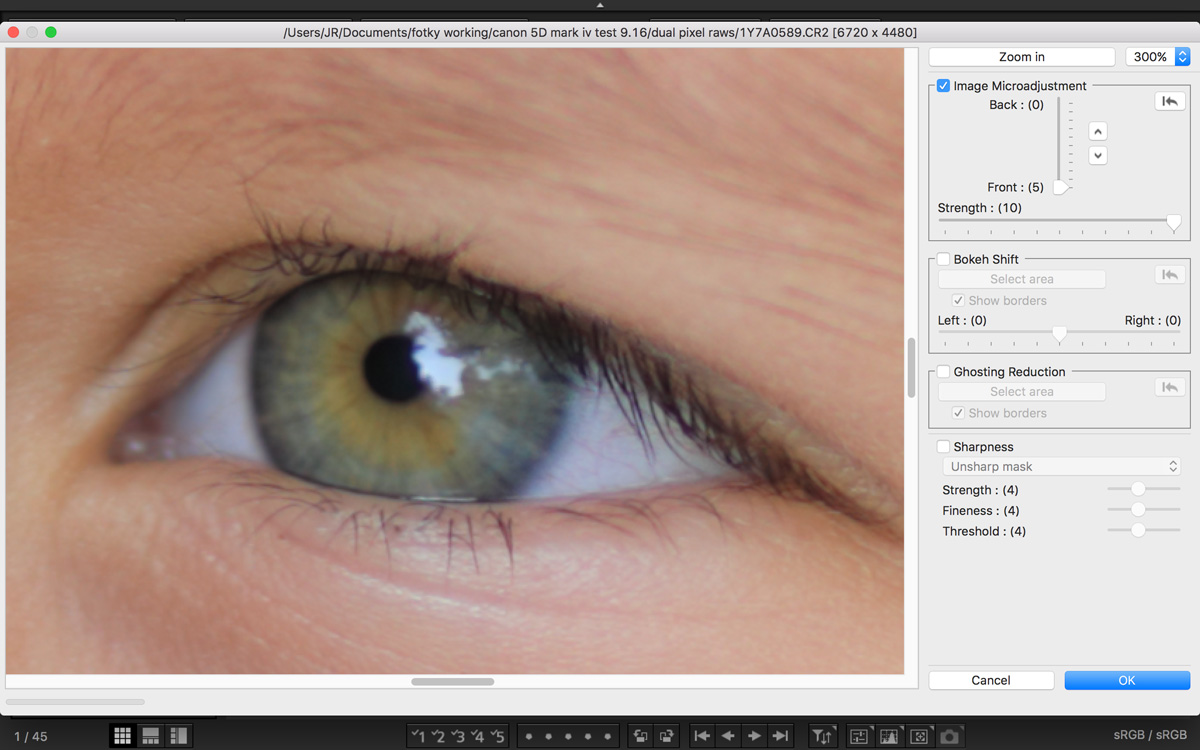The image size is (1200, 750).
Task: Enable the Bokeh Shift checkbox
Action: click(943, 259)
